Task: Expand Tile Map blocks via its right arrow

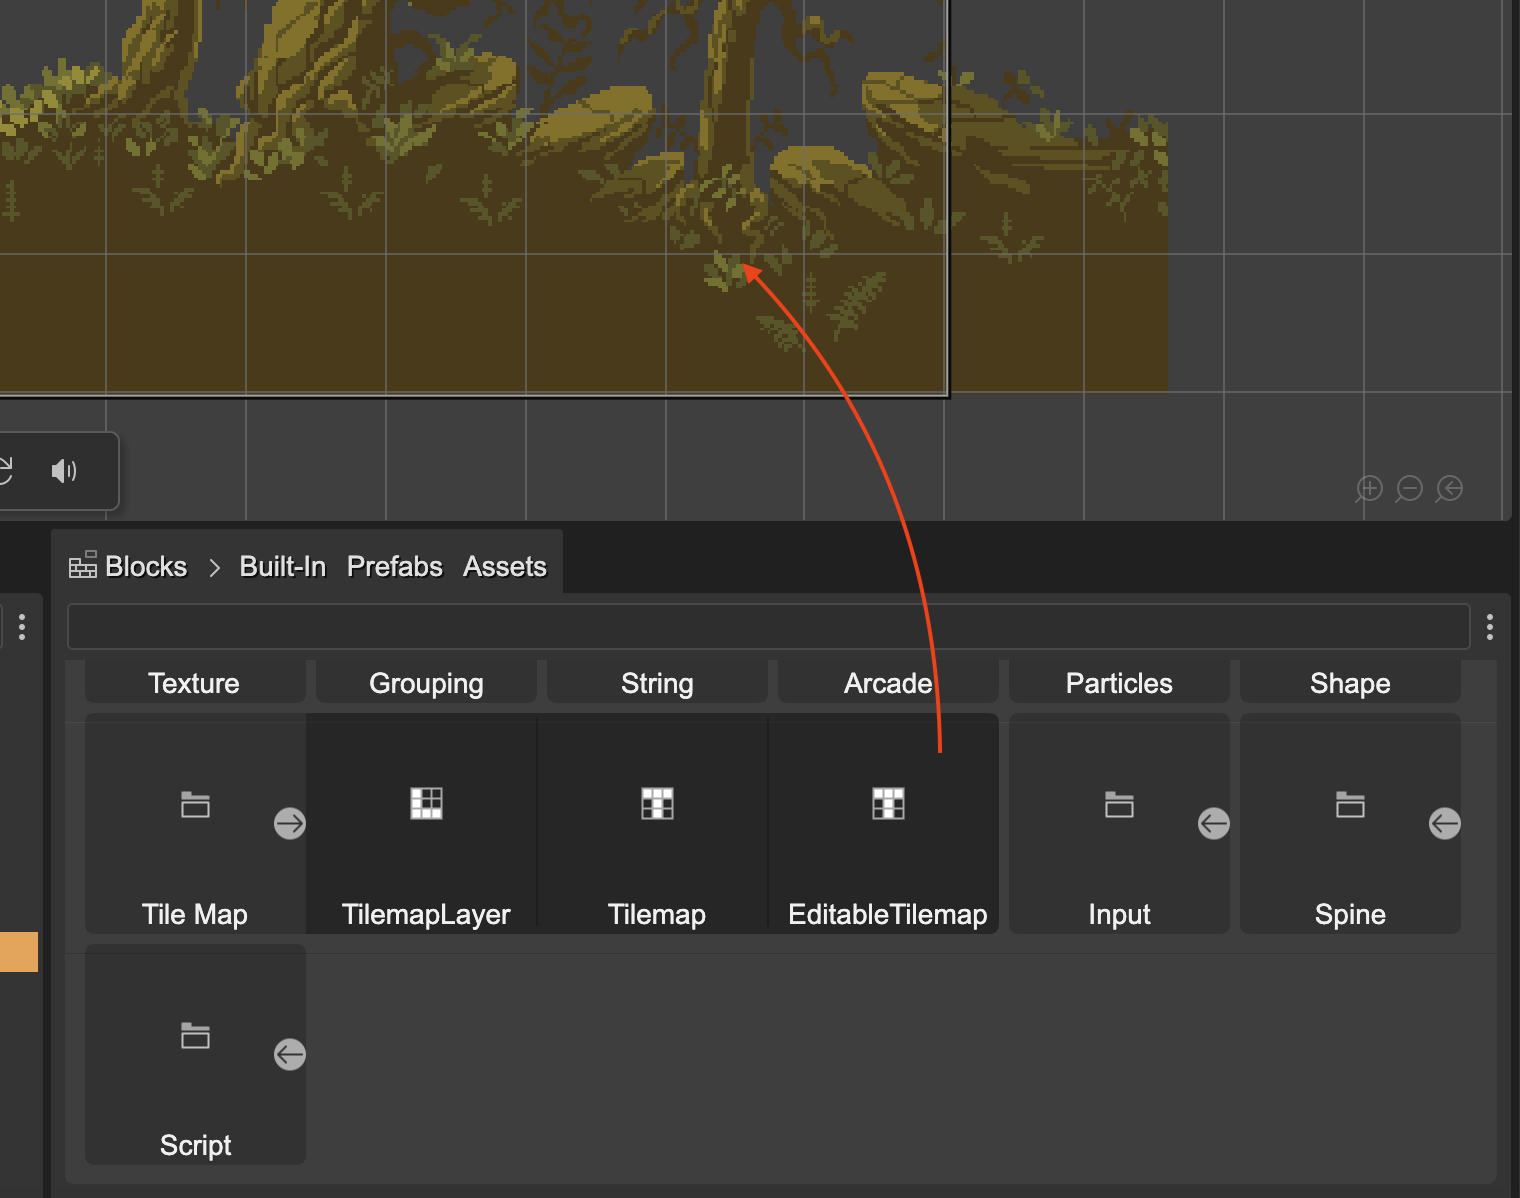Action: pos(290,823)
